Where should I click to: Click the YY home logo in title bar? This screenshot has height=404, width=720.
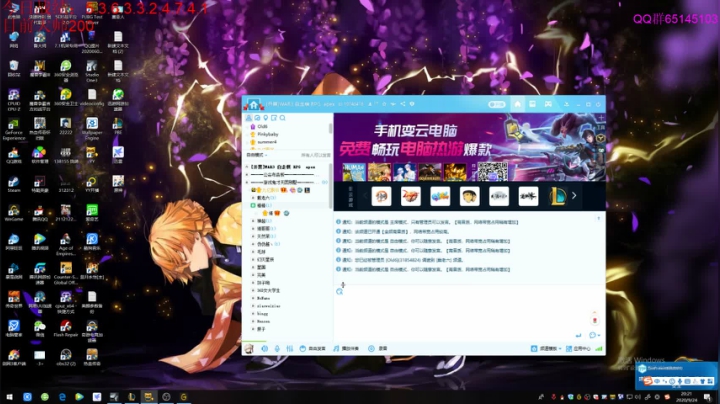253,105
